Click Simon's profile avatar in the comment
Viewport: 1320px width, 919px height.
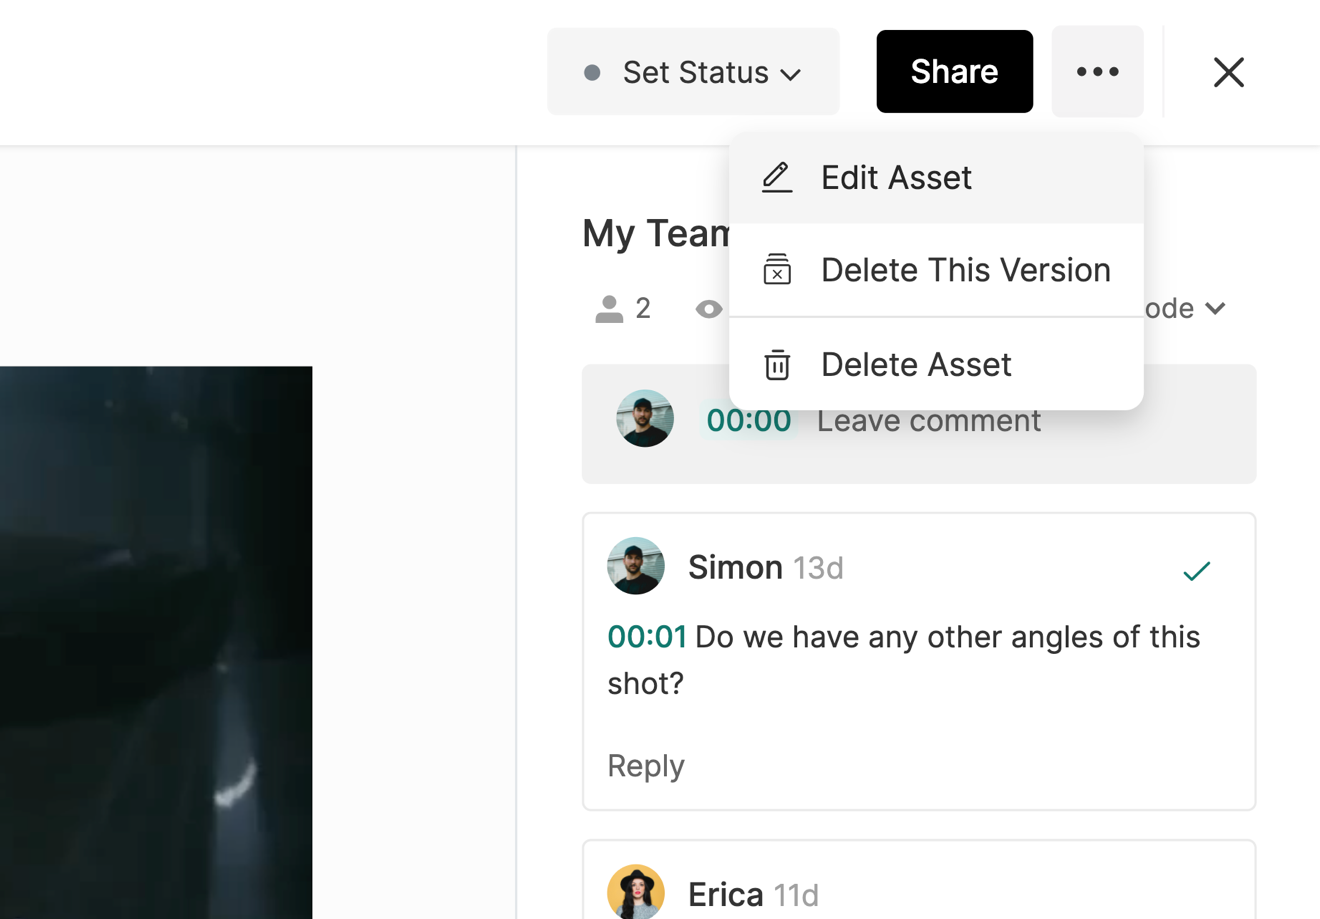636,566
